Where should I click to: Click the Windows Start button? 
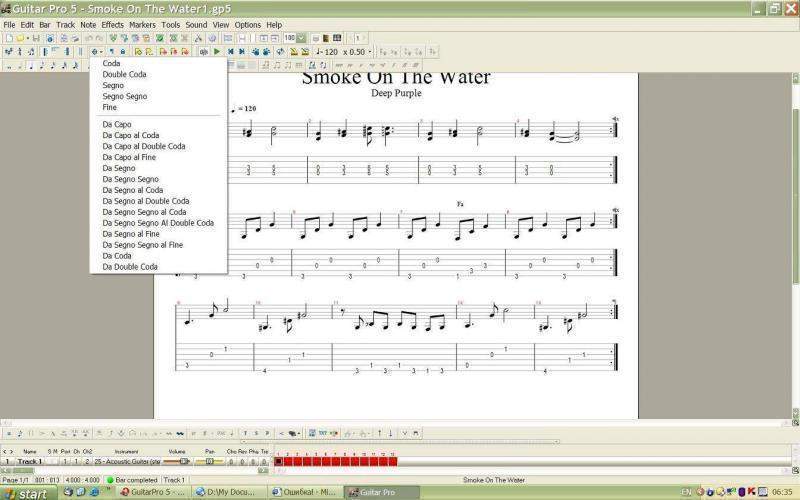[26, 493]
